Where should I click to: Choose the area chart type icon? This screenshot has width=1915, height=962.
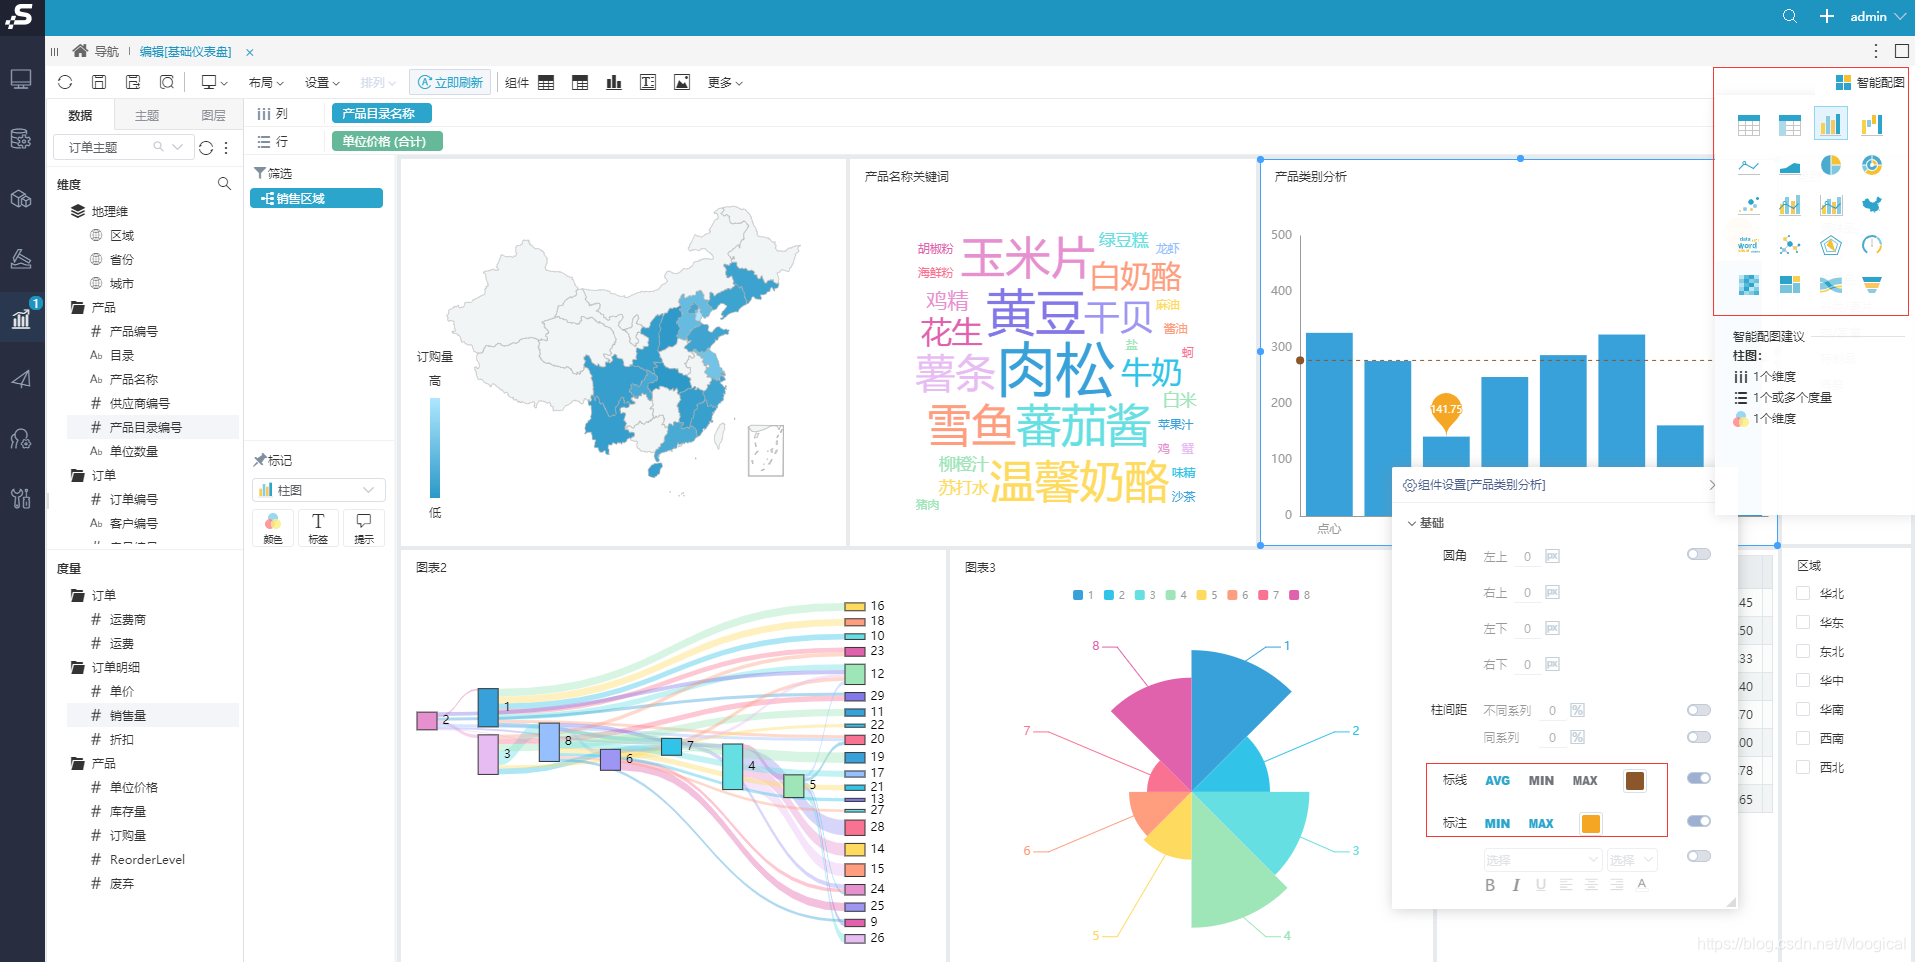click(1789, 165)
